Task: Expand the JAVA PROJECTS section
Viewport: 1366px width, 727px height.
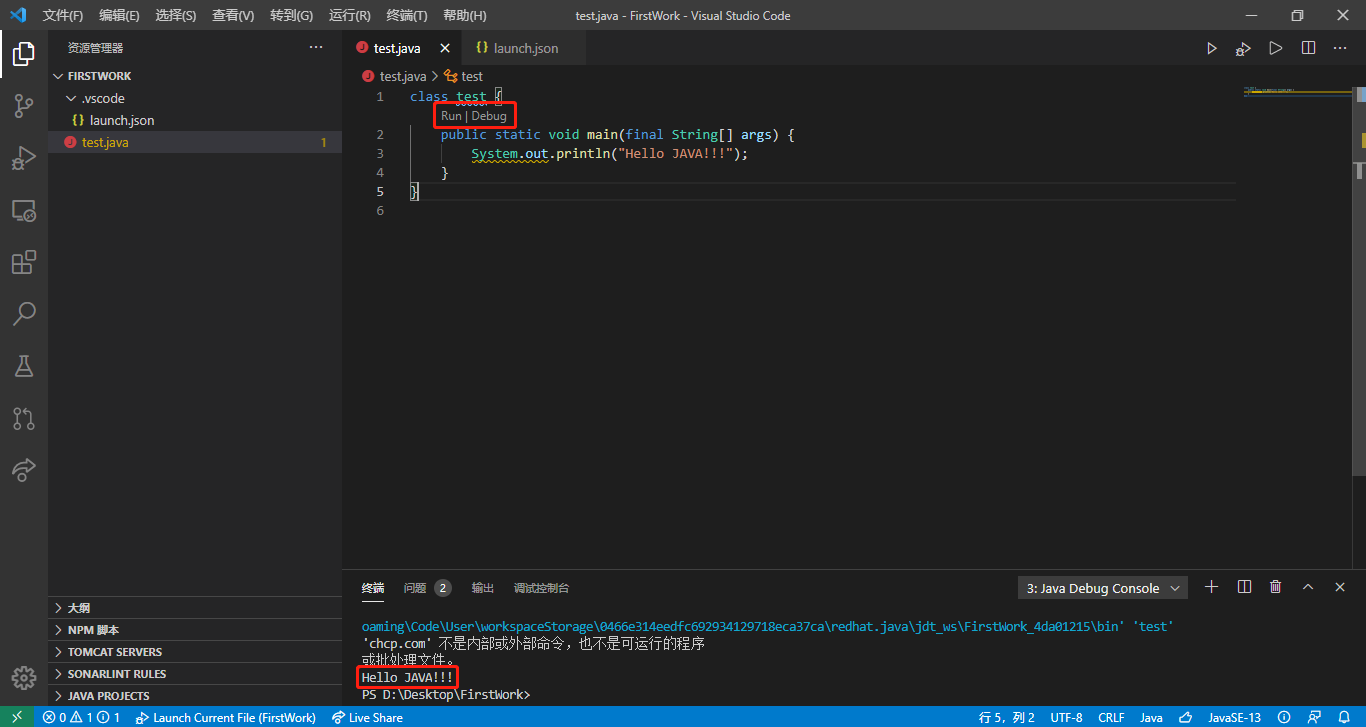Action: tap(195, 696)
